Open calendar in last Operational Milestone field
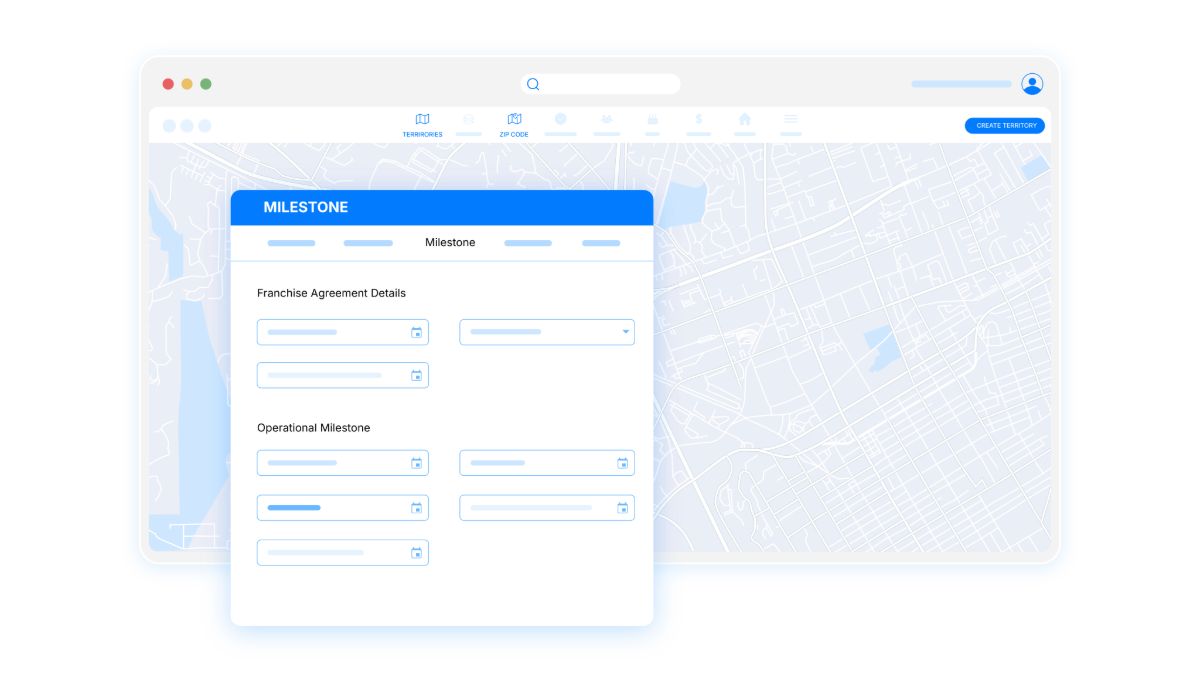Image resolution: width=1200 pixels, height=675 pixels. click(x=416, y=553)
